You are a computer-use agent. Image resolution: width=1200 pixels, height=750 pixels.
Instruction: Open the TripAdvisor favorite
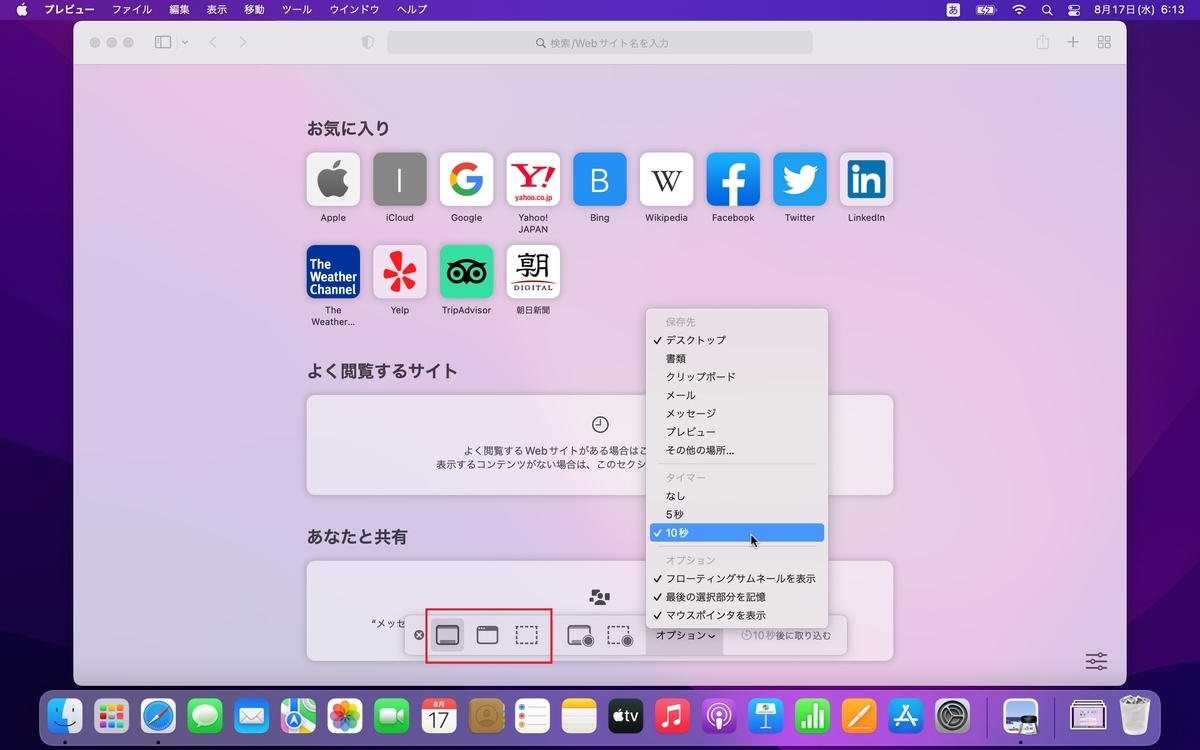[x=466, y=272]
